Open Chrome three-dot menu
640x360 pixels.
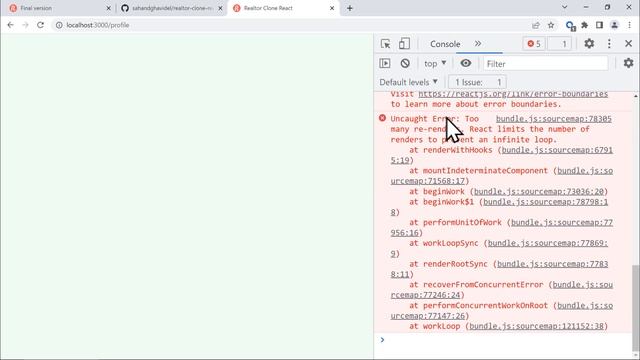click(629, 25)
